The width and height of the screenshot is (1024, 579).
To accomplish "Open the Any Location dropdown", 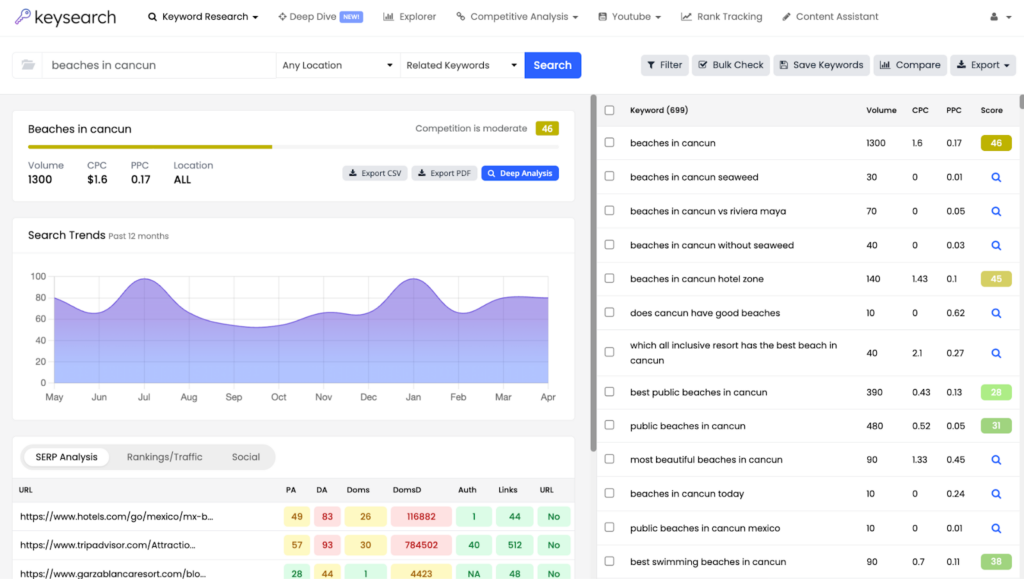I will (x=338, y=65).
